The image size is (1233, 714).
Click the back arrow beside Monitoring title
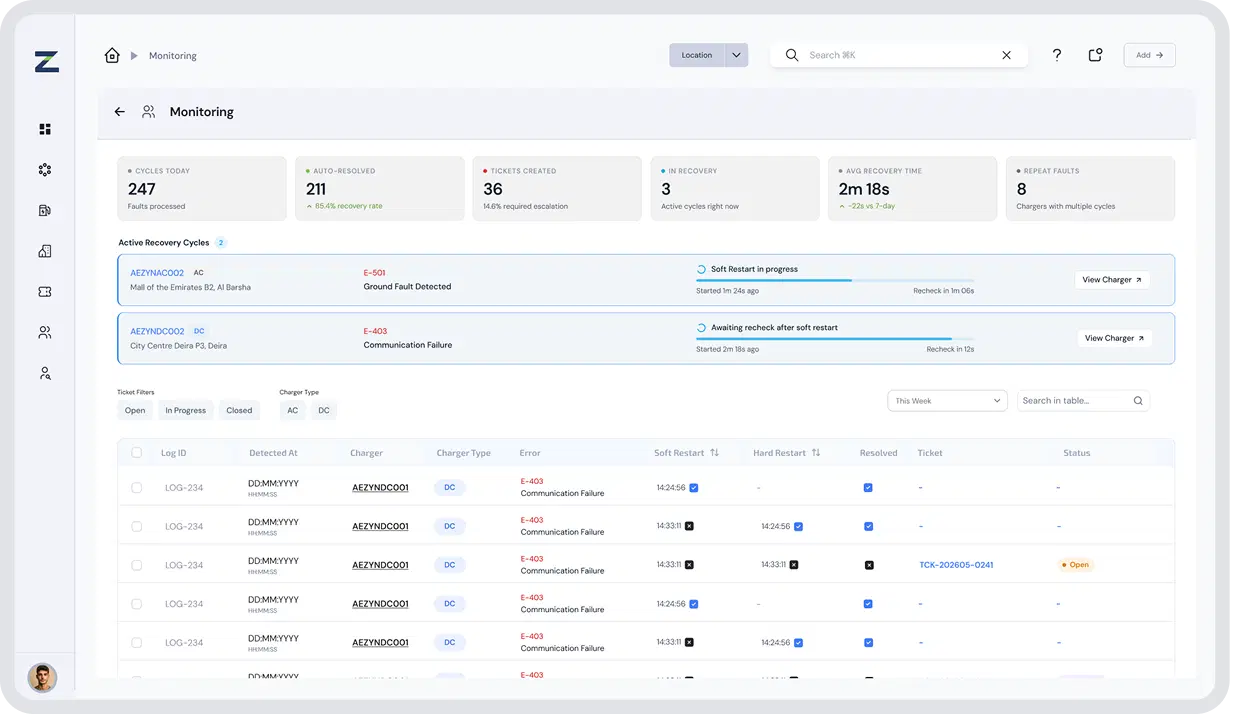(x=120, y=112)
